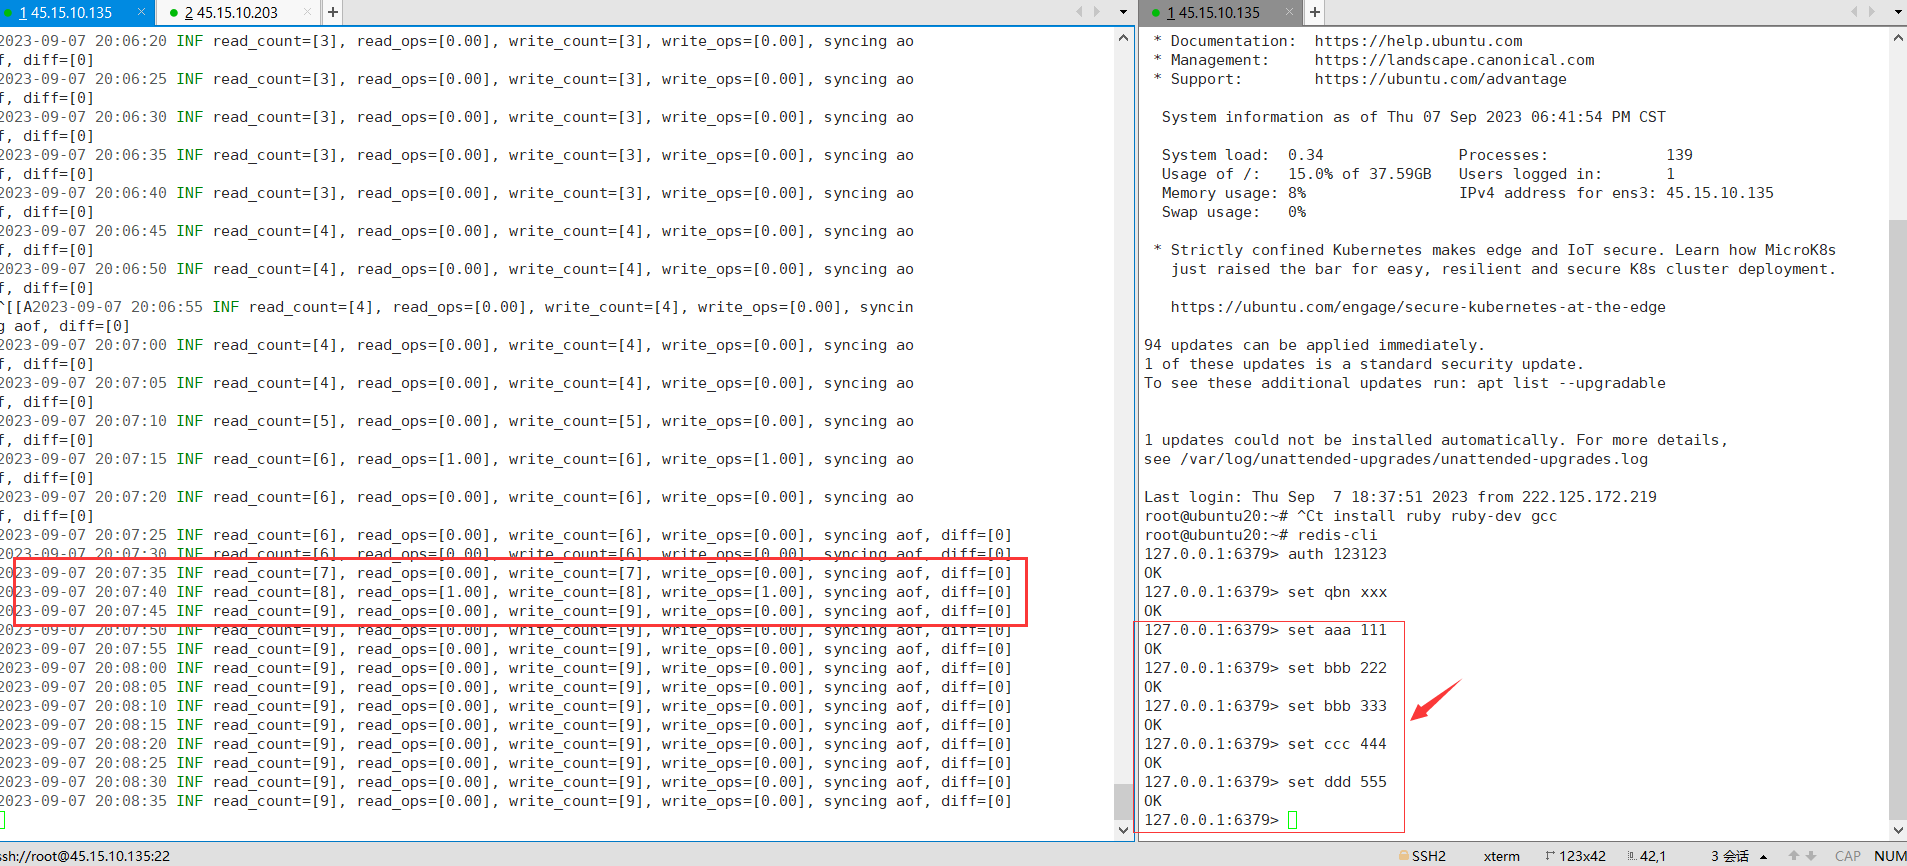Click the NUM lock indicator
The width and height of the screenshot is (1907, 866).
coord(1889,856)
